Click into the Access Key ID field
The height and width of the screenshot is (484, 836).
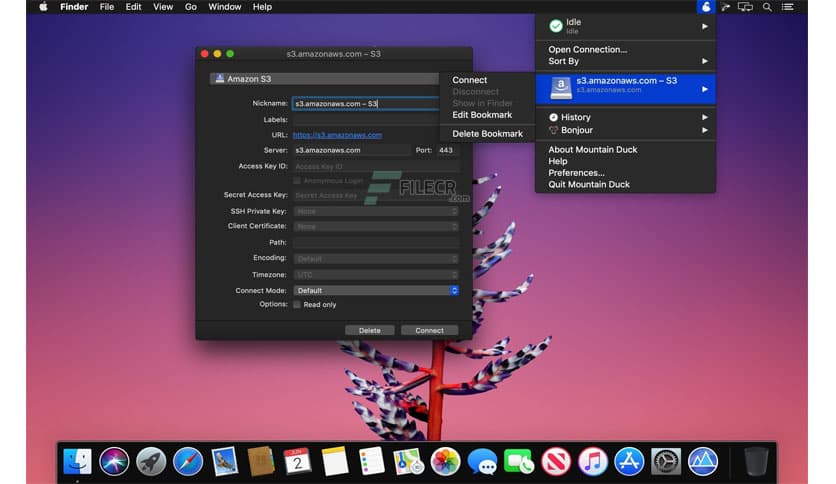[376, 167]
